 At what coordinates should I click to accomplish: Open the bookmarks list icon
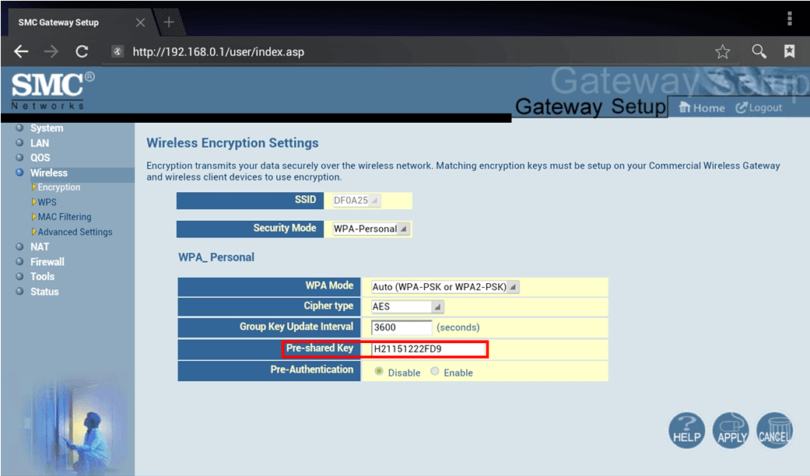(x=789, y=51)
